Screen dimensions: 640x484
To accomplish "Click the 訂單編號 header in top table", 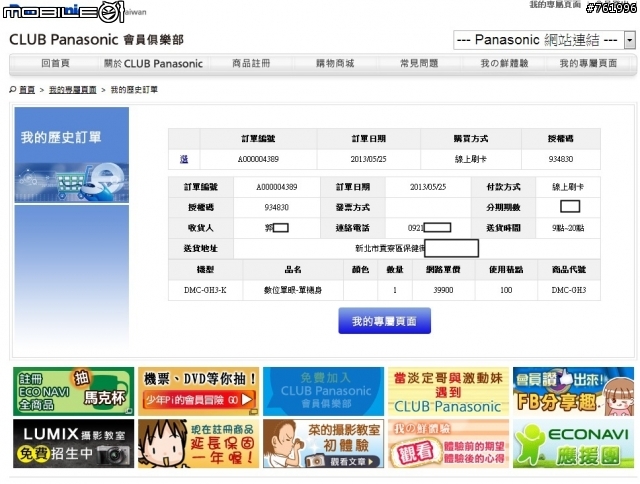I will [258, 139].
